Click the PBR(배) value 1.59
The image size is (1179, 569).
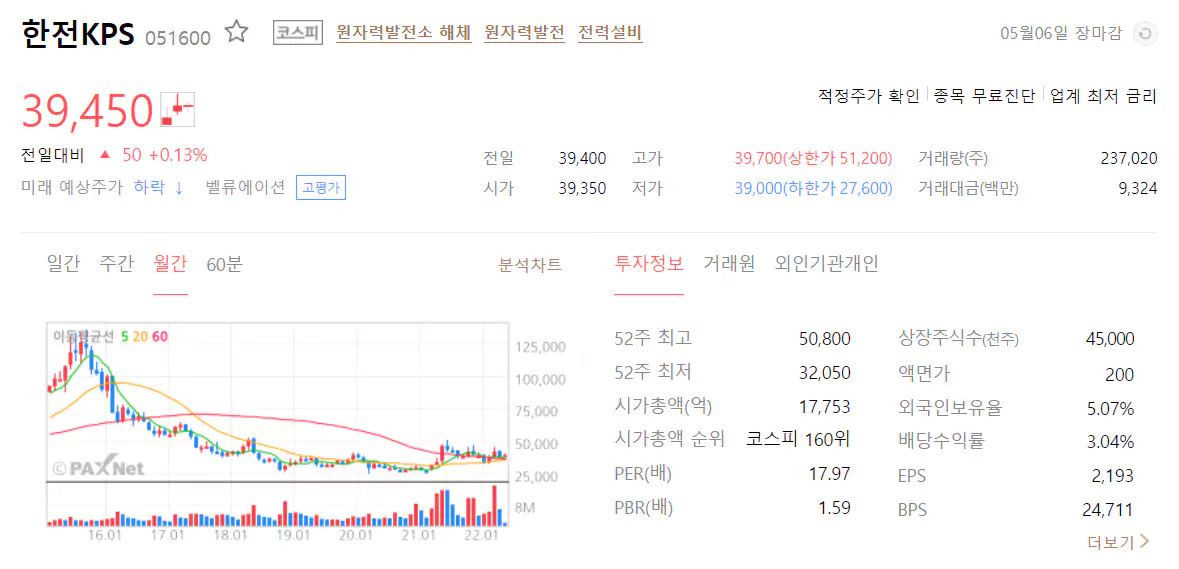pyautogui.click(x=835, y=507)
